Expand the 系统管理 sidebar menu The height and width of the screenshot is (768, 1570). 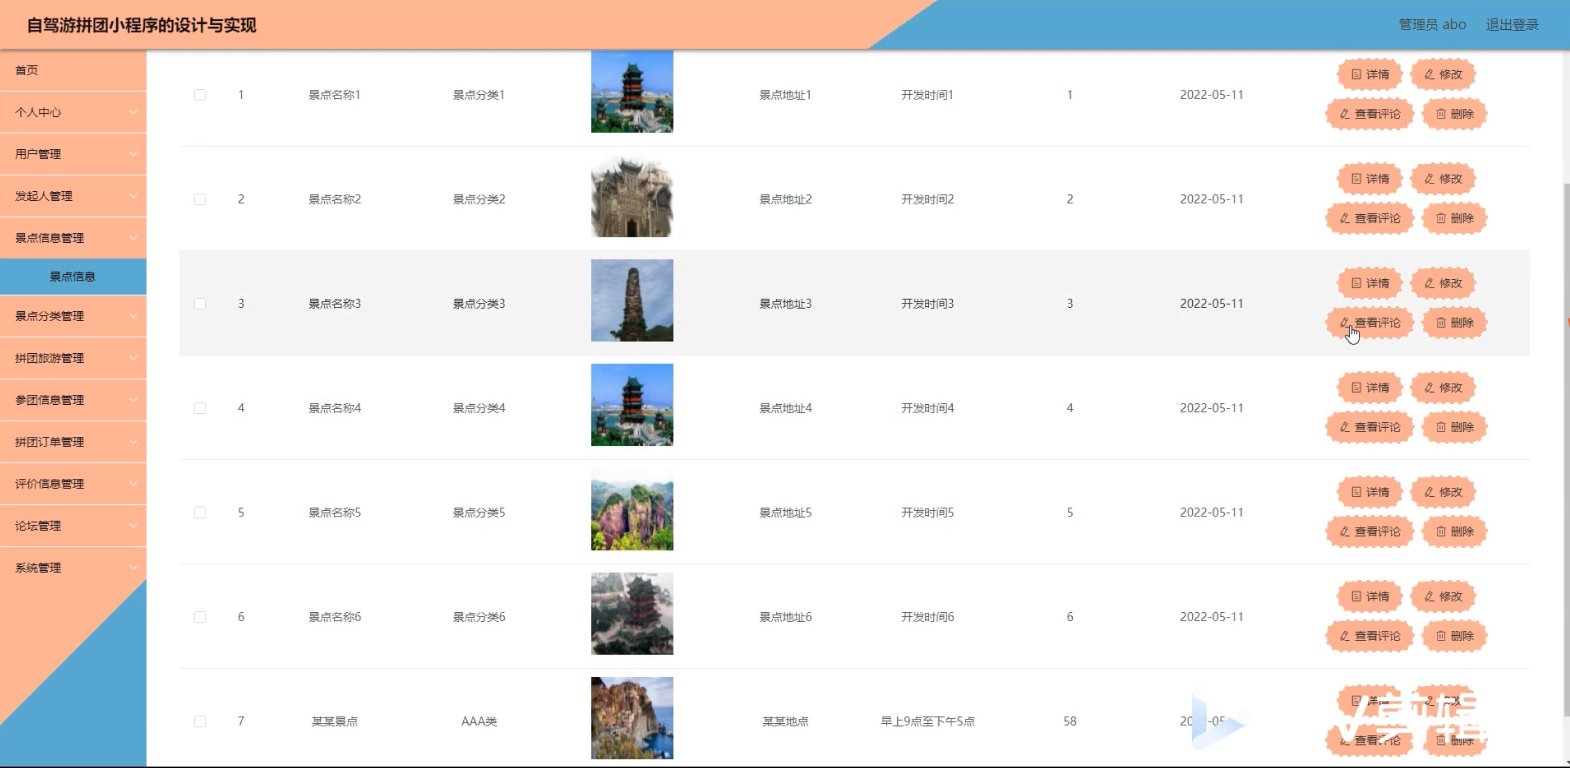click(73, 568)
